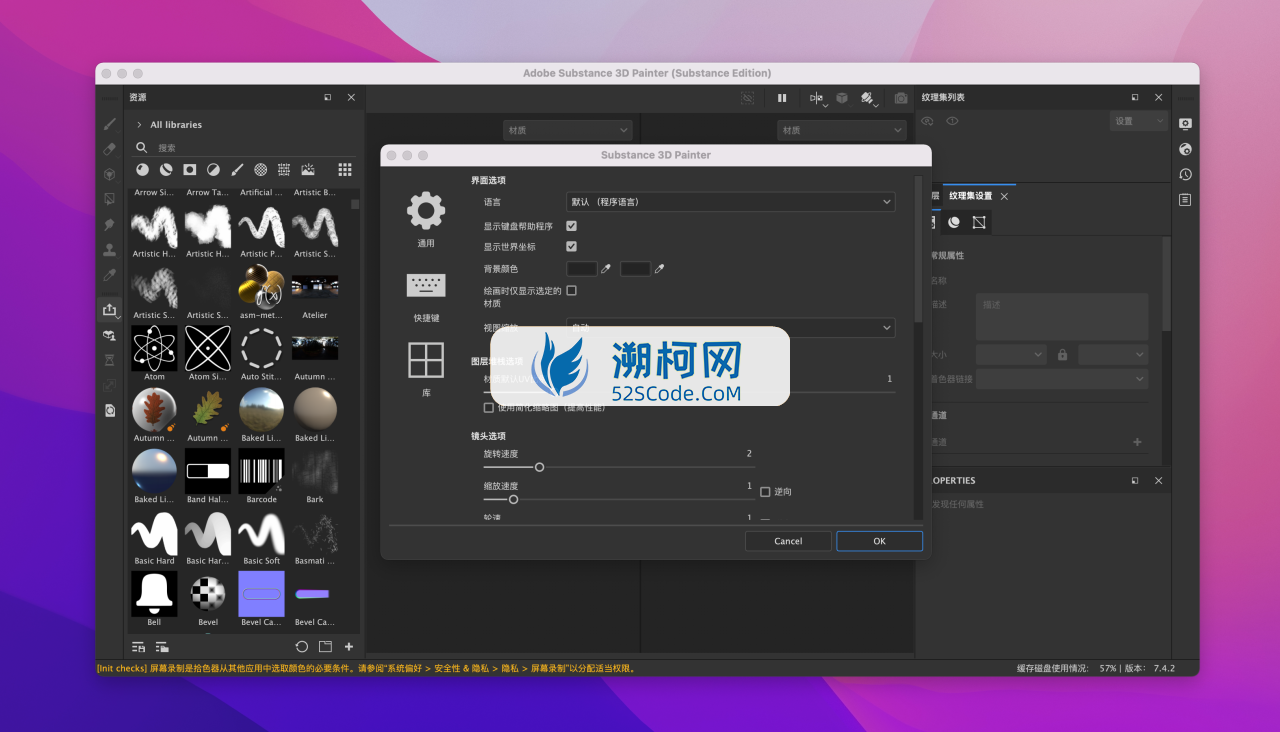
Task: Open the symmetry settings icon
Action: (x=817, y=98)
